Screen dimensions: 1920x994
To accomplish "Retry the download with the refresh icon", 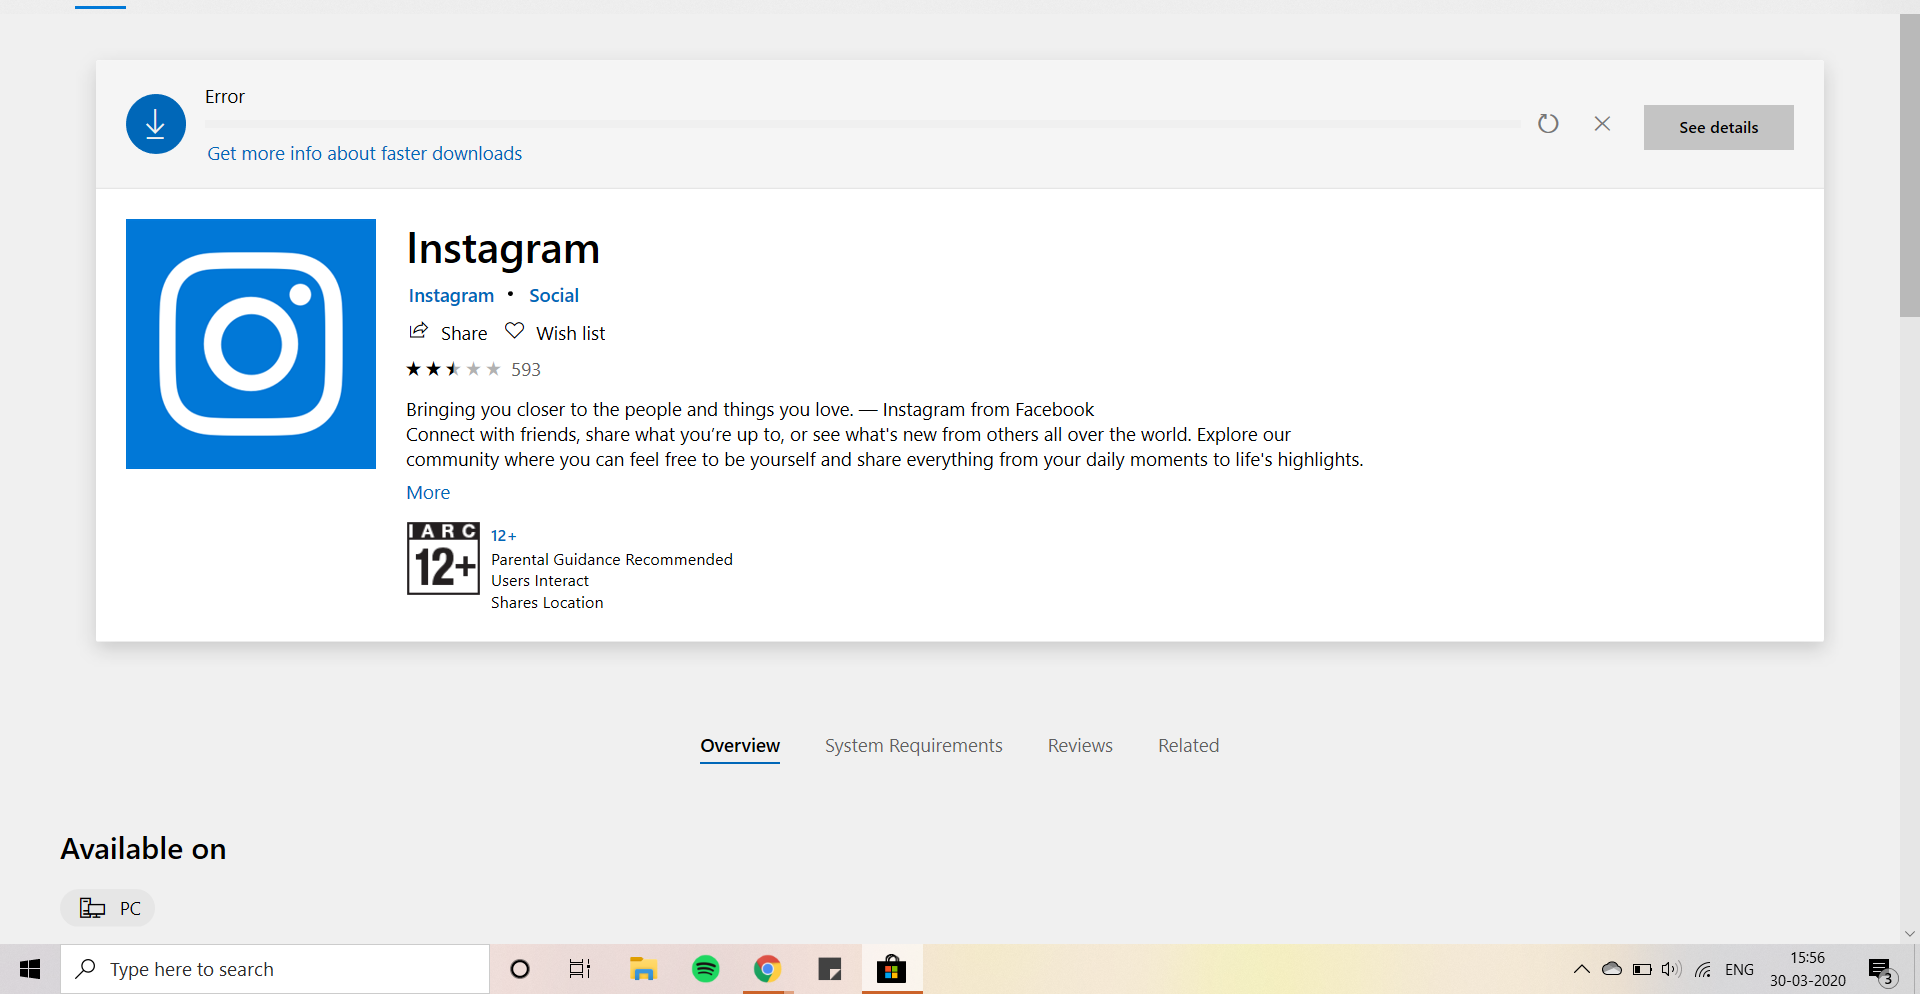I will point(1548,124).
